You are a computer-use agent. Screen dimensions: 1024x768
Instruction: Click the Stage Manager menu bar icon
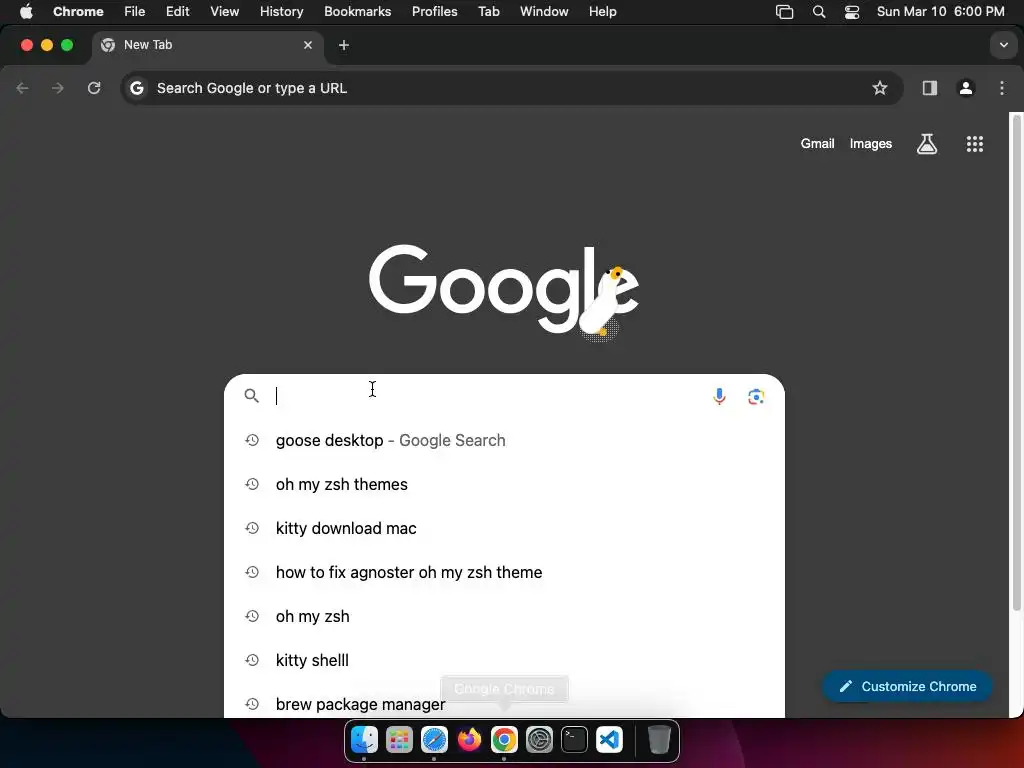(784, 12)
